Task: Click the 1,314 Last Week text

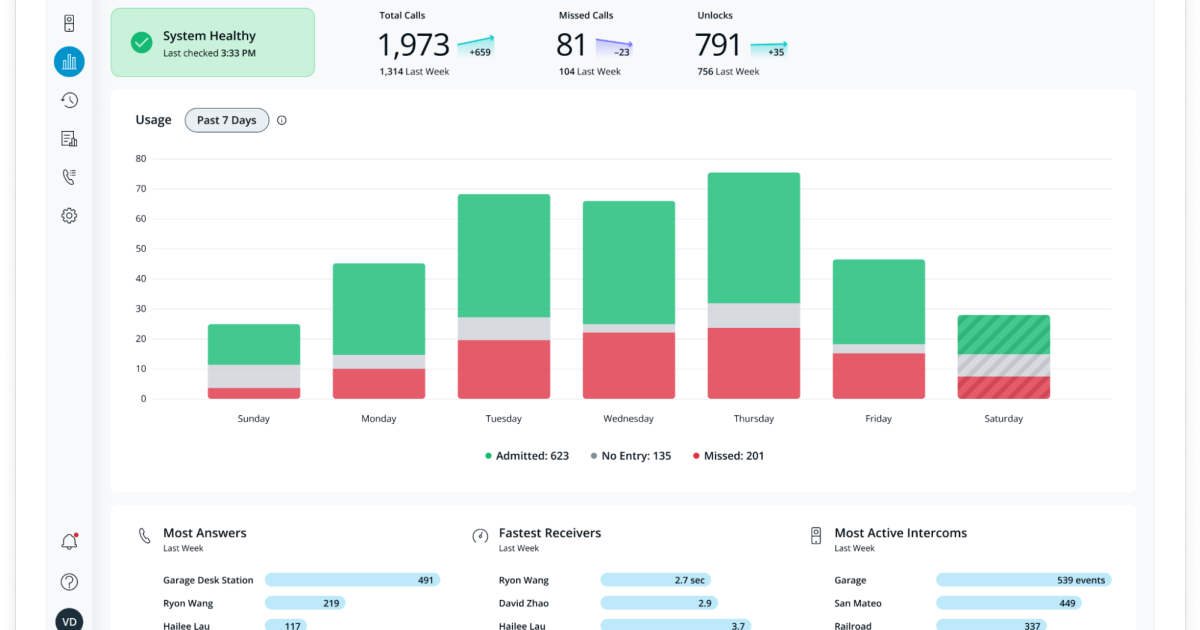Action: pos(414,72)
